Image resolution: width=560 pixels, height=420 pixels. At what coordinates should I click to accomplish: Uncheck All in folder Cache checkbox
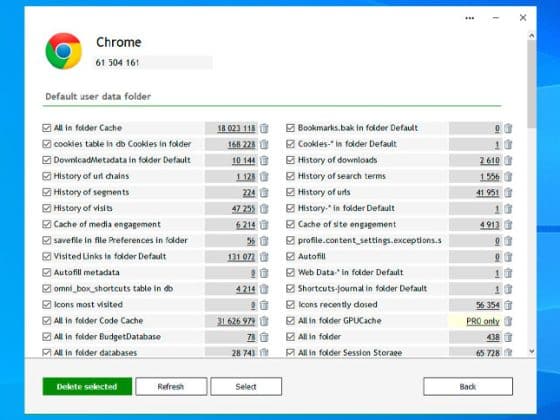pos(46,128)
